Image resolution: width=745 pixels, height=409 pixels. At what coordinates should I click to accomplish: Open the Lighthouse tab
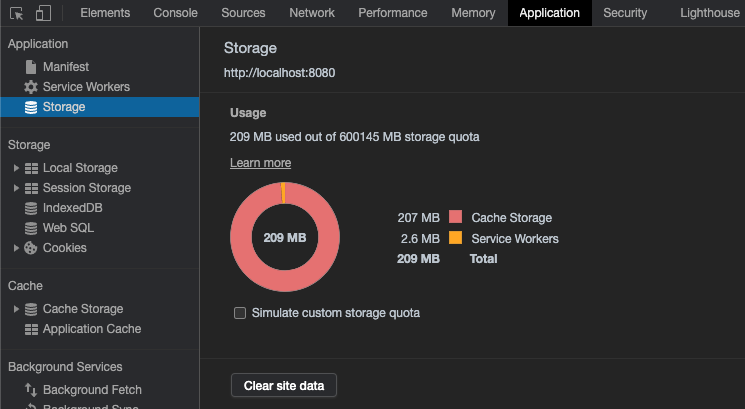[709, 13]
